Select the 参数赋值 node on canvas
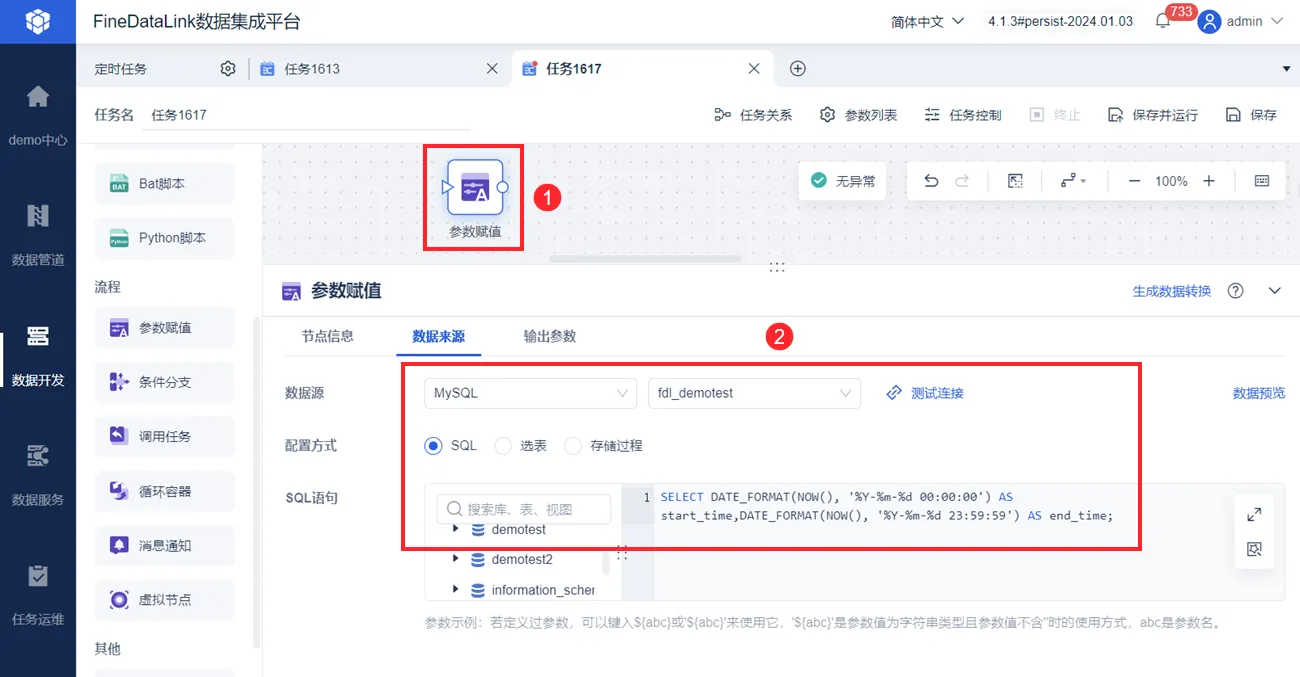Image resolution: width=1300 pixels, height=677 pixels. pos(475,187)
